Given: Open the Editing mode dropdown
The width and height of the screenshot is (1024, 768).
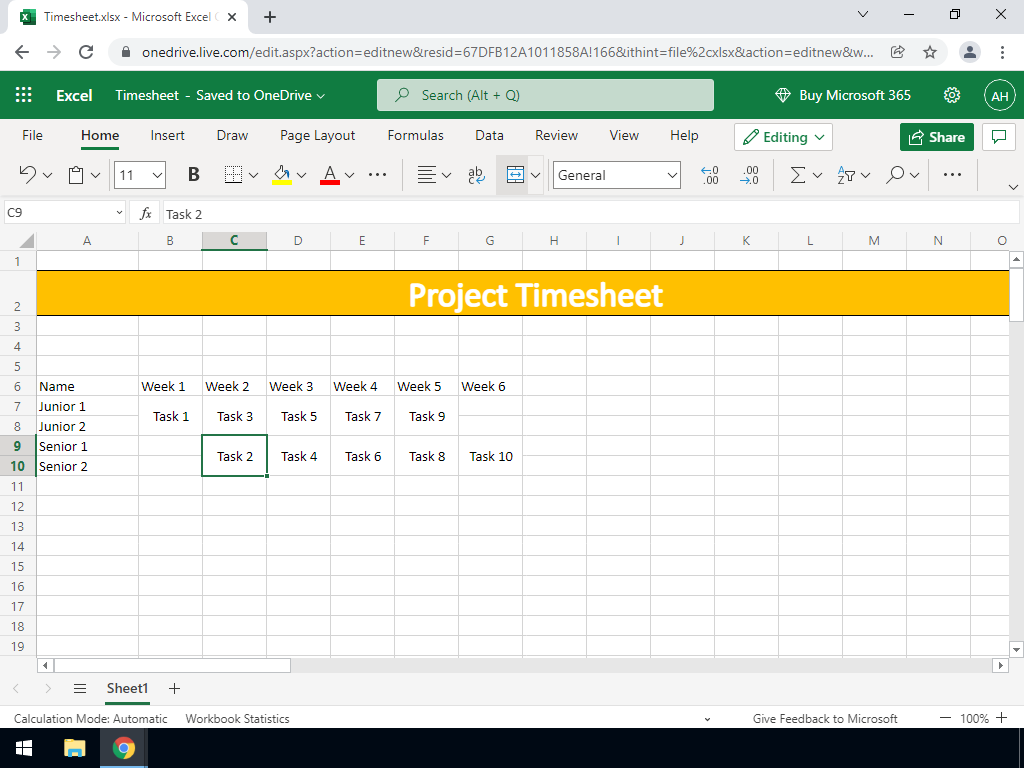Looking at the screenshot, I should coord(783,137).
